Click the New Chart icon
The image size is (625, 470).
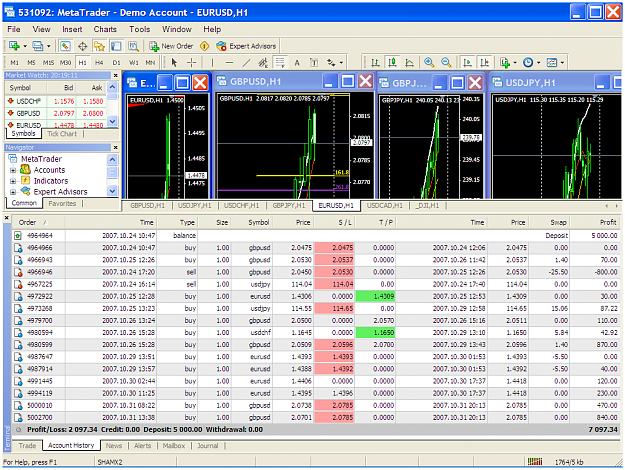(14, 46)
